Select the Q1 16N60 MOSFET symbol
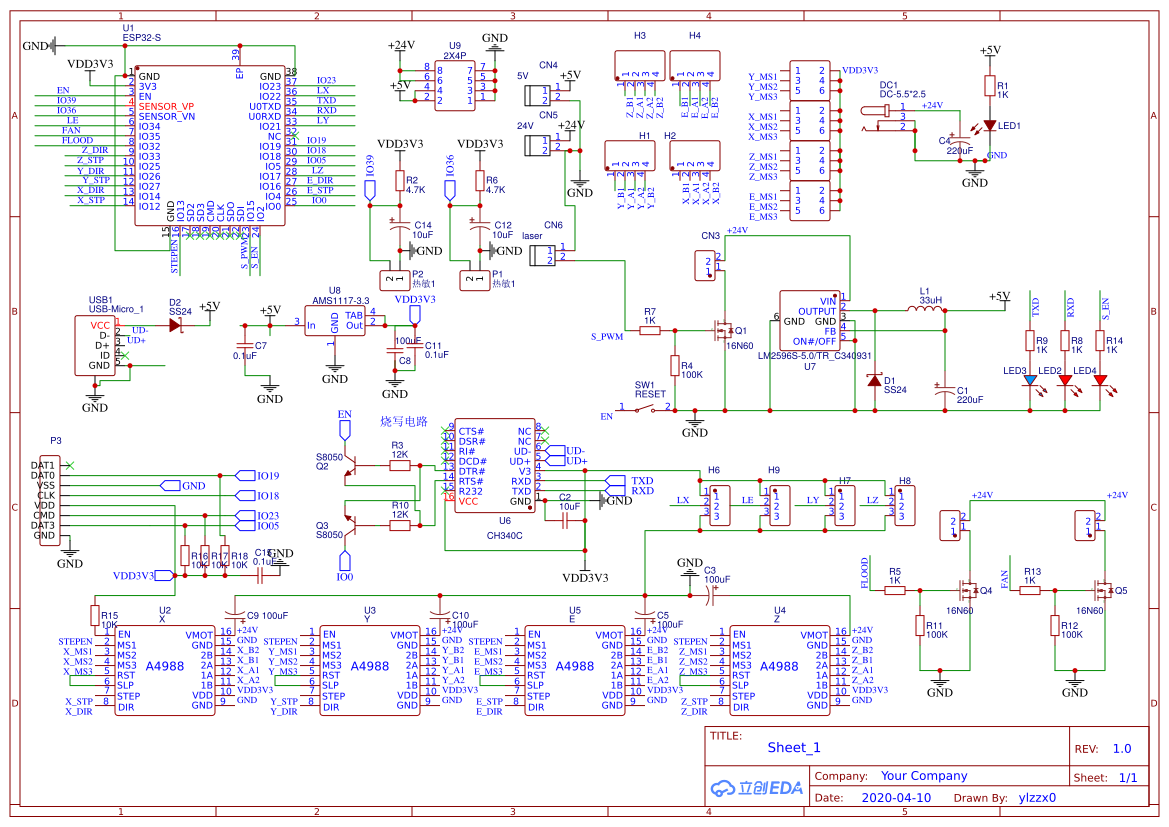 pyautogui.click(x=722, y=330)
